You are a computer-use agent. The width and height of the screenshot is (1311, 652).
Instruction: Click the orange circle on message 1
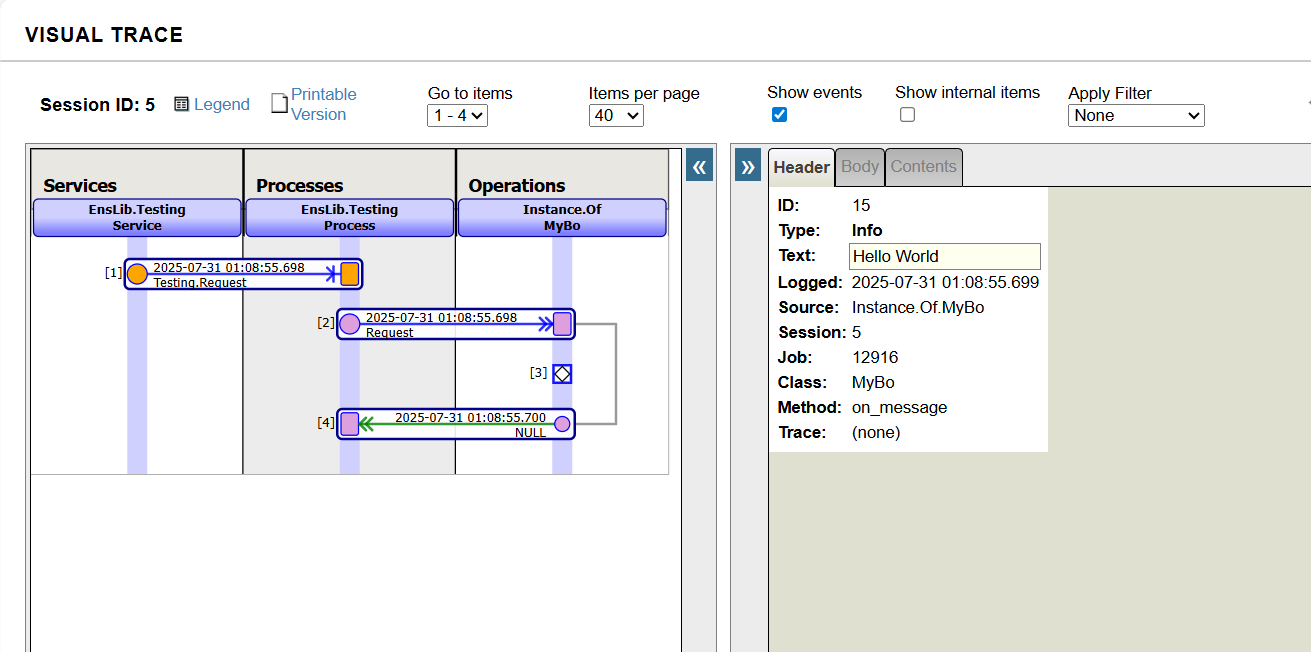(137, 274)
